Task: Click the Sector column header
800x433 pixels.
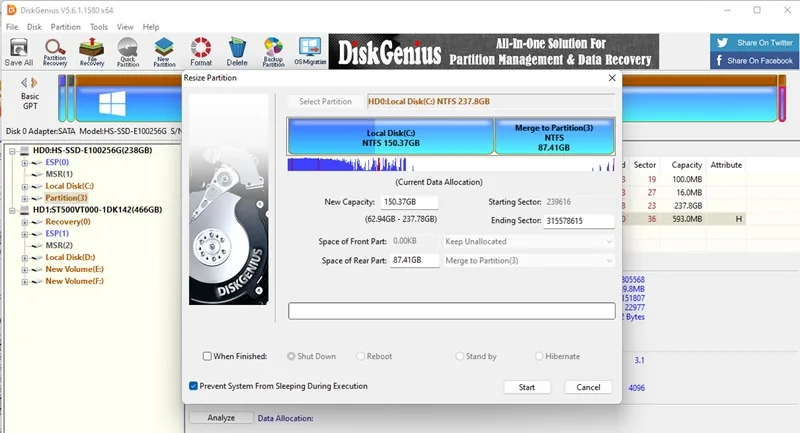Action: (x=644, y=165)
